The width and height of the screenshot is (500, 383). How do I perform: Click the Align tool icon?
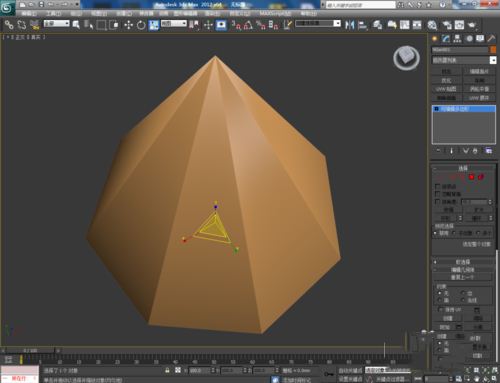pos(362,25)
